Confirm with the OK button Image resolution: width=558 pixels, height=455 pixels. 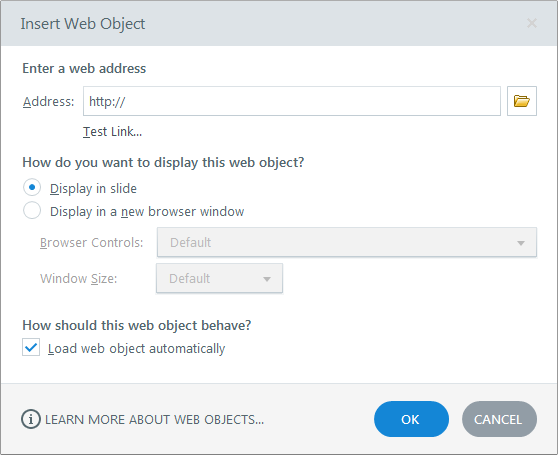411,419
